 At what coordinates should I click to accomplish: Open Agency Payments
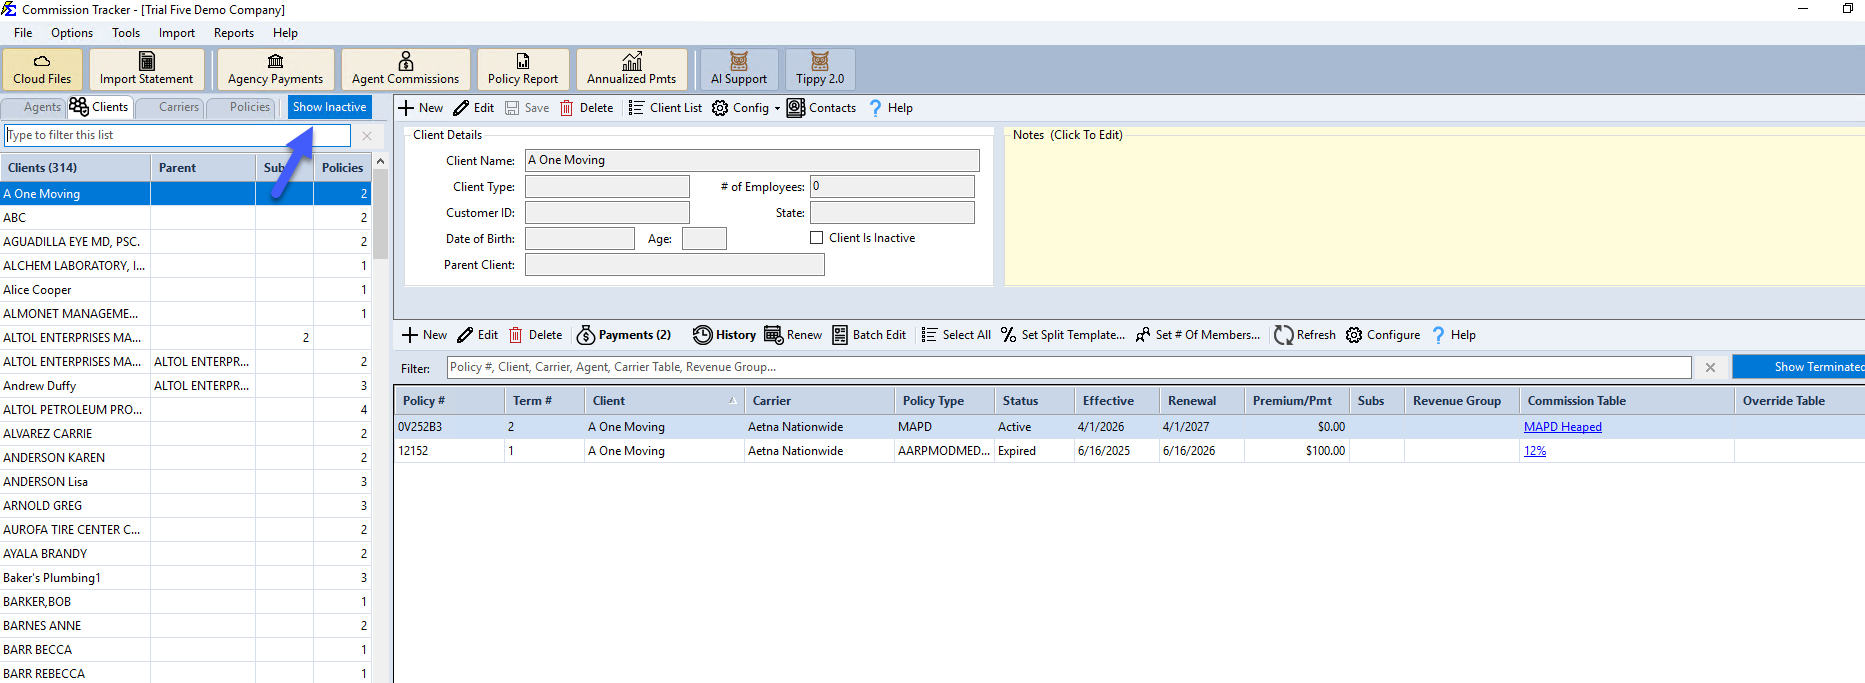275,69
